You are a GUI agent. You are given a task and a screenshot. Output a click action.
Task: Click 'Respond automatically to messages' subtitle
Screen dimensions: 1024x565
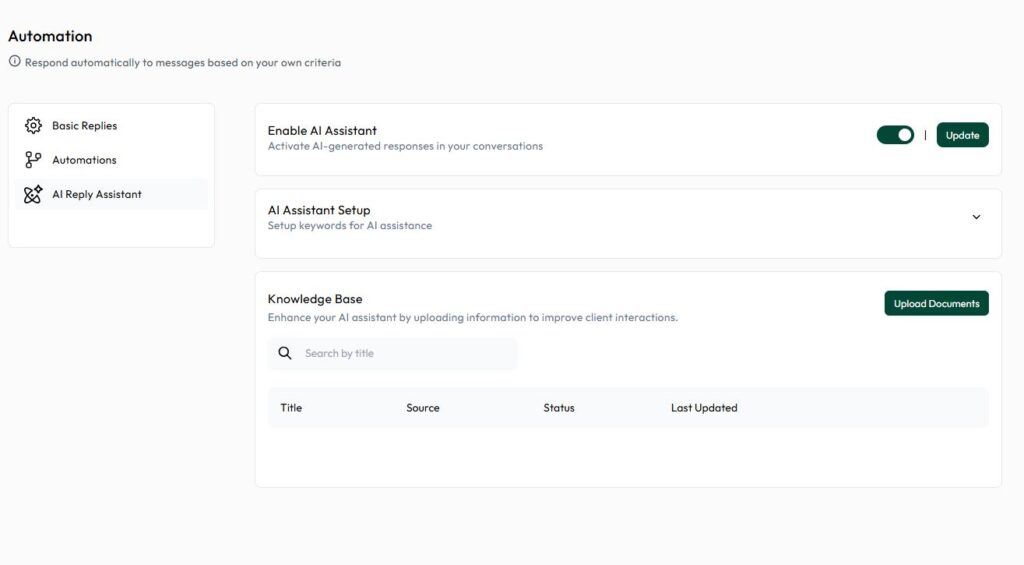point(183,63)
